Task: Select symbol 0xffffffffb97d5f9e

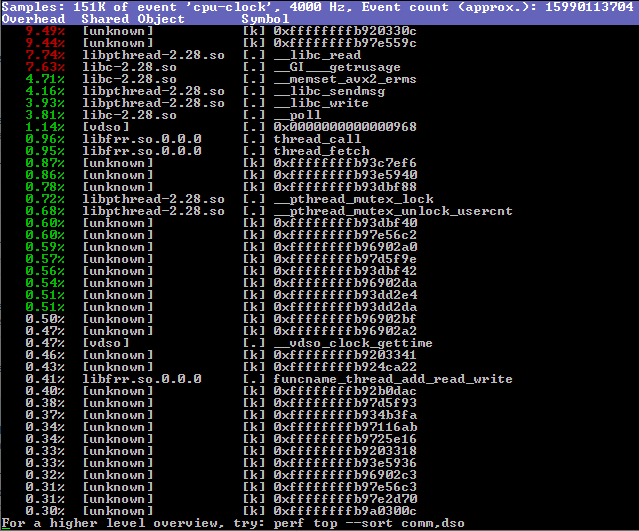Action: [x=345, y=259]
